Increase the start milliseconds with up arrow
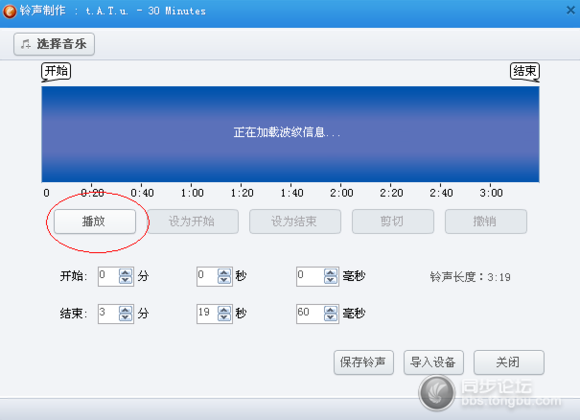The width and height of the screenshot is (580, 420). click(x=331, y=272)
